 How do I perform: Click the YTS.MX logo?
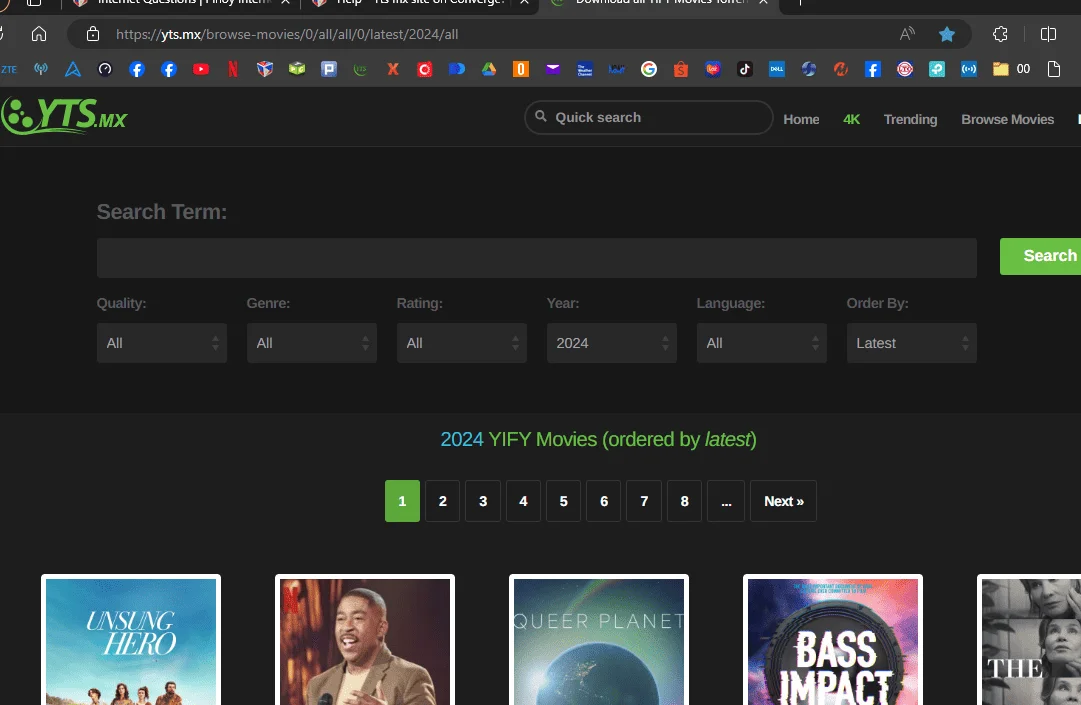(64, 116)
